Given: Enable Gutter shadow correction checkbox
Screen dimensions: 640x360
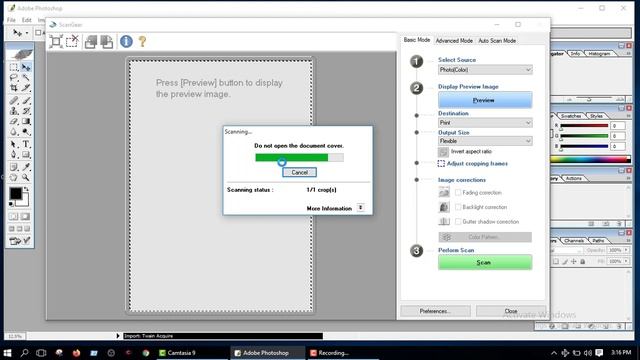Looking at the screenshot, I should coord(458,222).
